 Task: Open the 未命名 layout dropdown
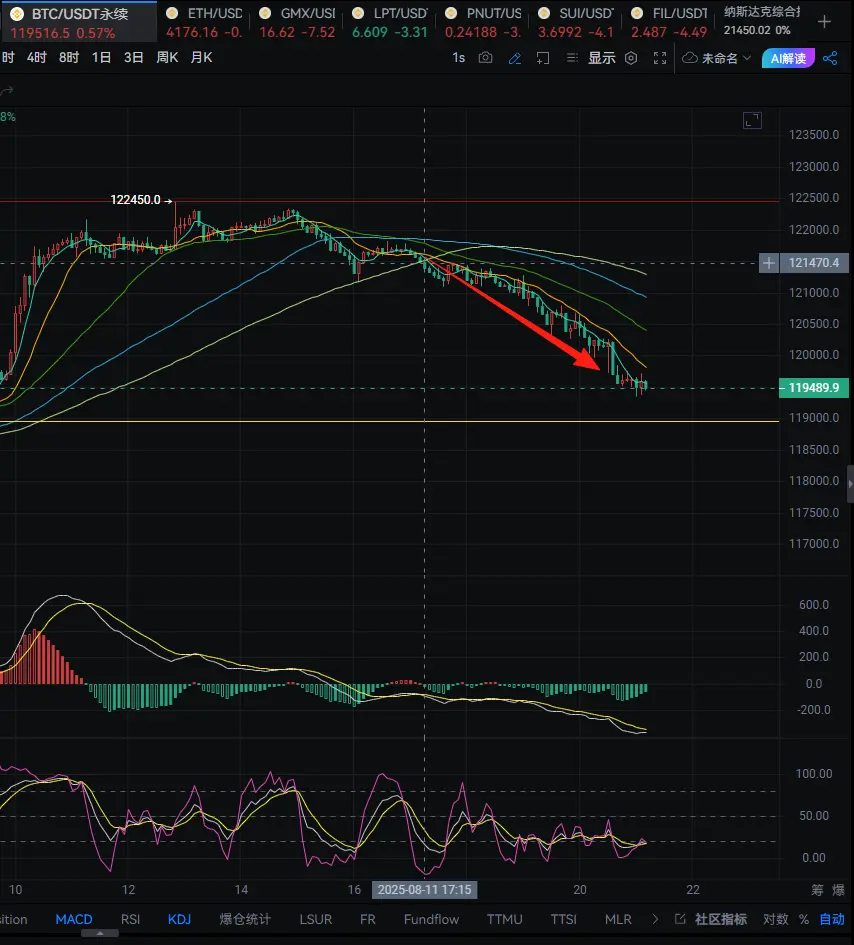pyautogui.click(x=717, y=58)
